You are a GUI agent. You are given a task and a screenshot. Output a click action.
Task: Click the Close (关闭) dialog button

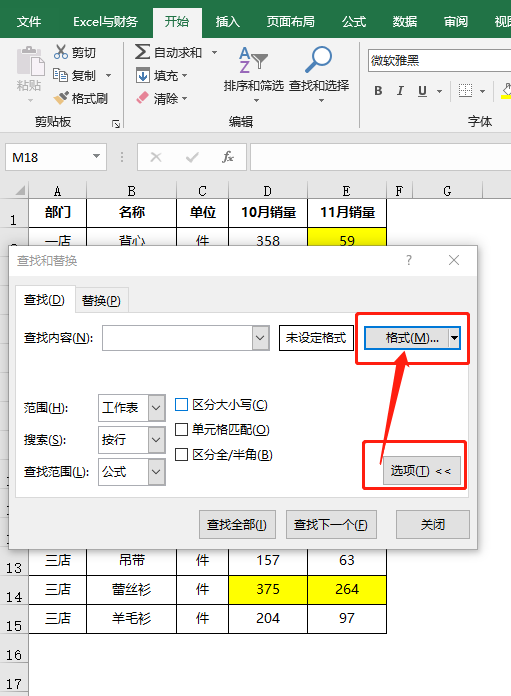click(x=432, y=525)
